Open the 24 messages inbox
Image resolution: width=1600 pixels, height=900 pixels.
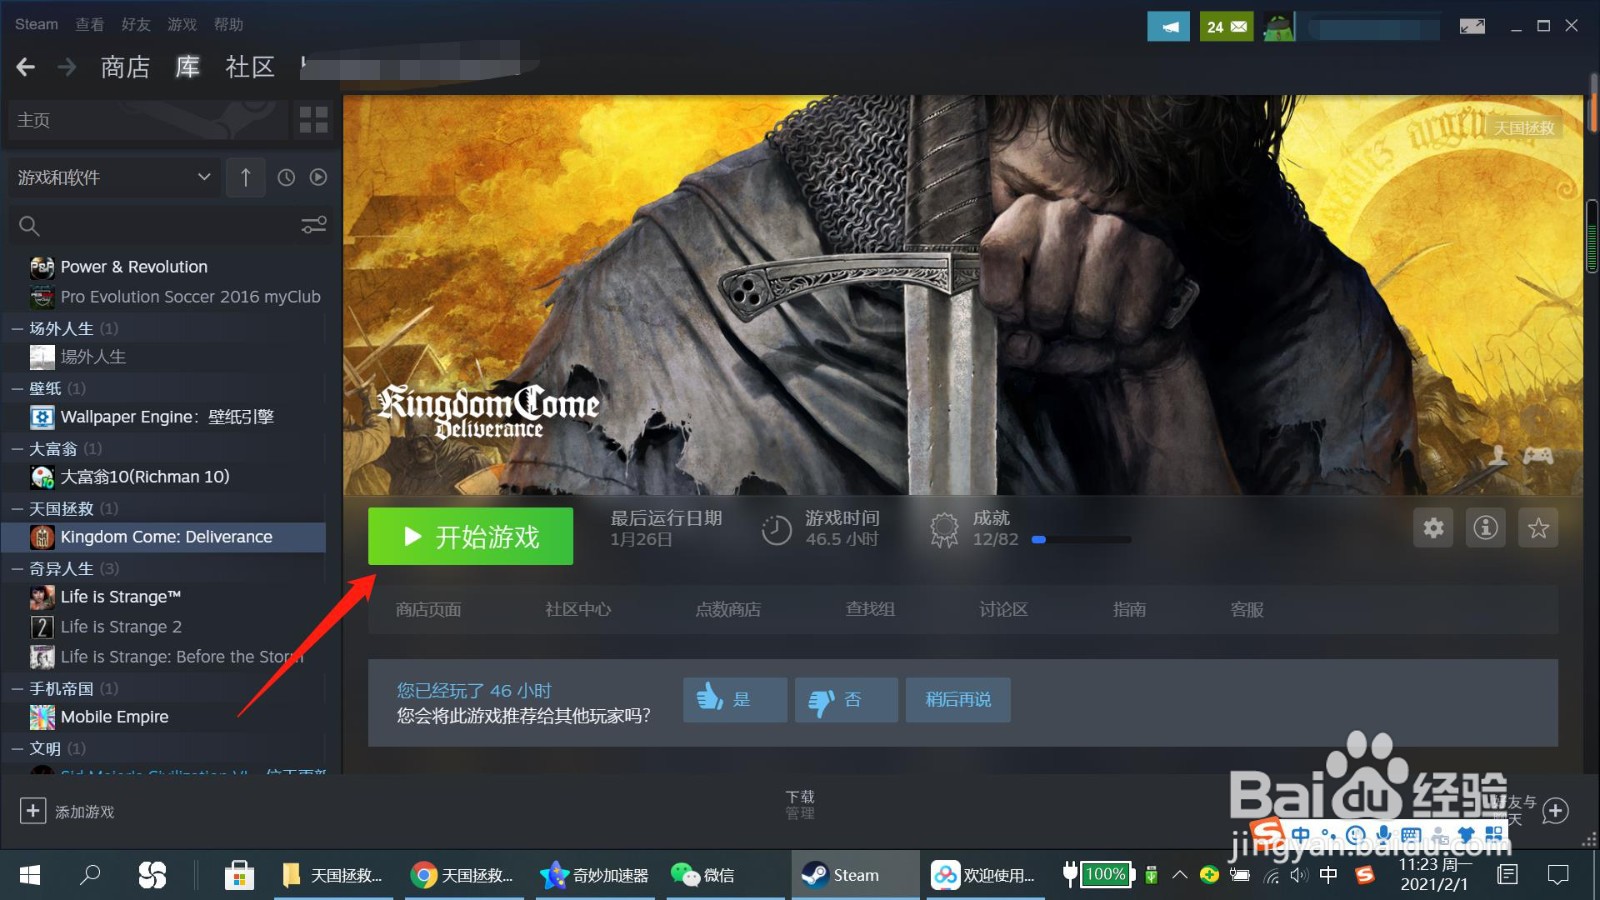[x=1226, y=27]
